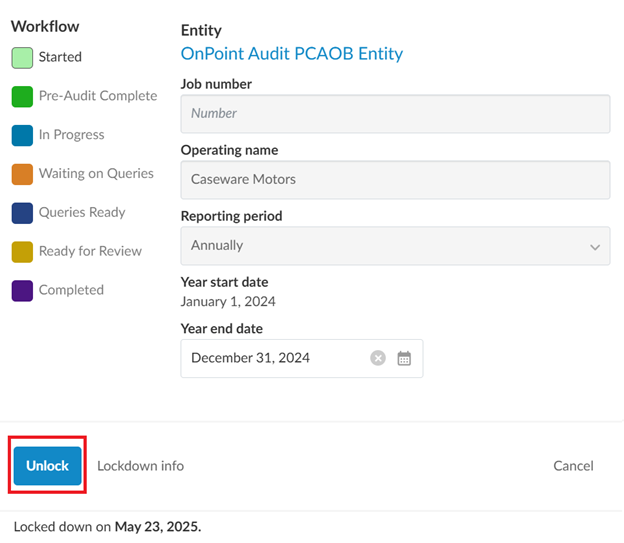Focus the Operating name field
The width and height of the screenshot is (624, 543).
pyautogui.click(x=394, y=180)
